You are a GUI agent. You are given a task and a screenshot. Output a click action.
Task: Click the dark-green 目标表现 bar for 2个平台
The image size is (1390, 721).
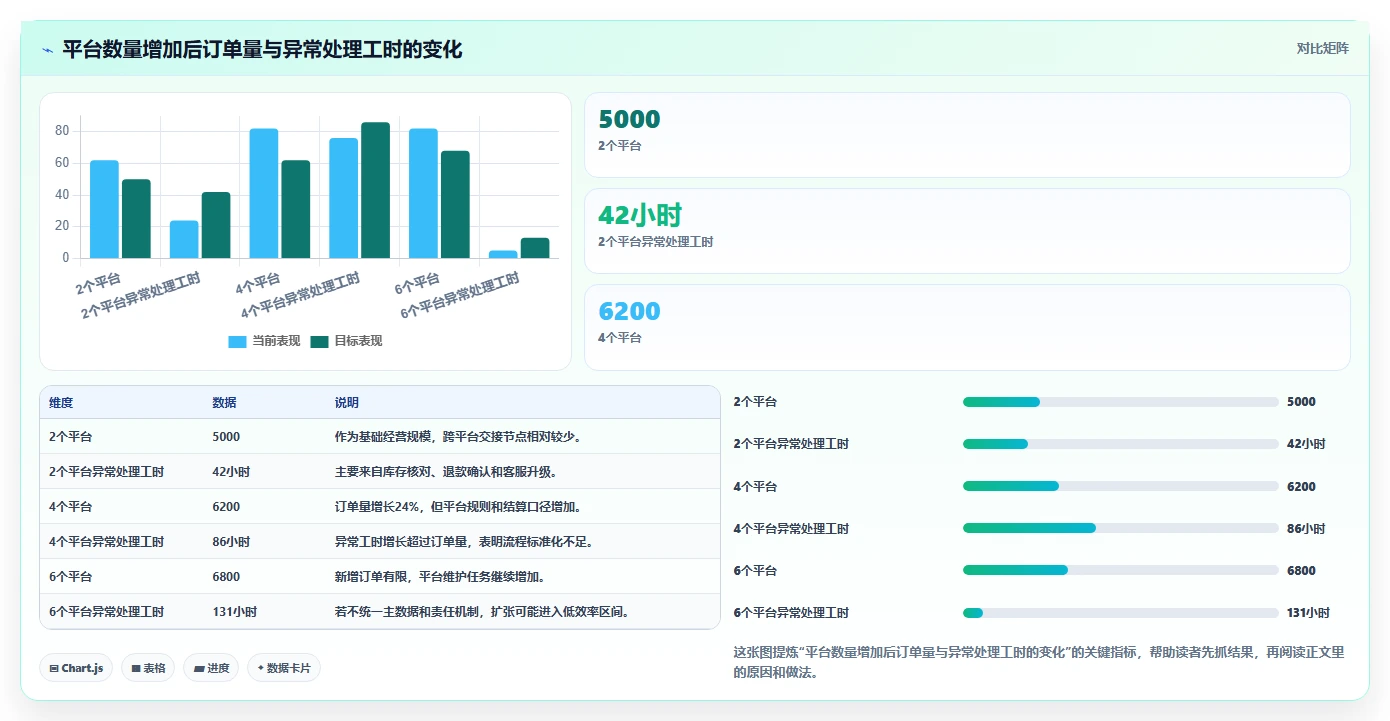pos(136,219)
